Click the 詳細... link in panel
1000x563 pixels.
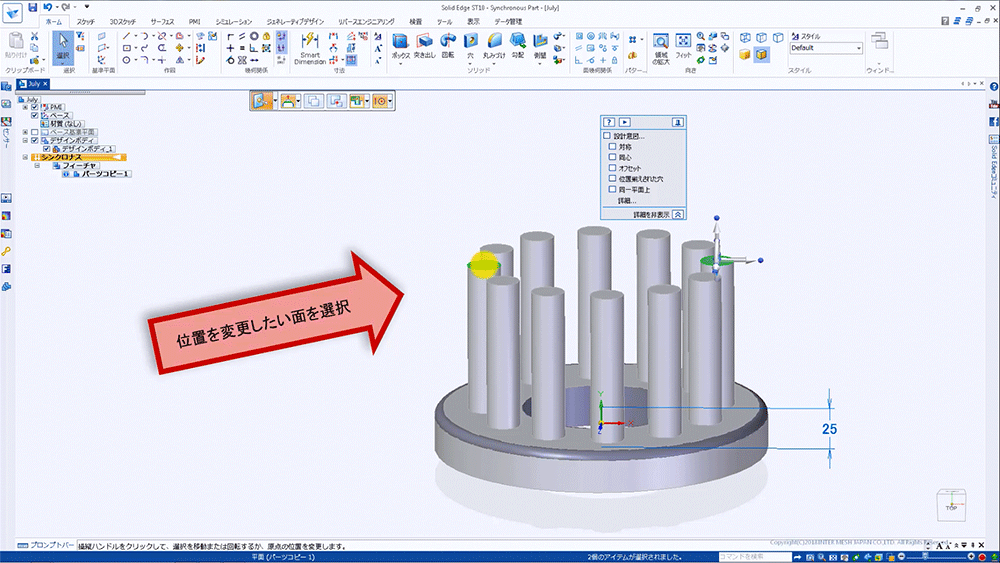coord(627,201)
